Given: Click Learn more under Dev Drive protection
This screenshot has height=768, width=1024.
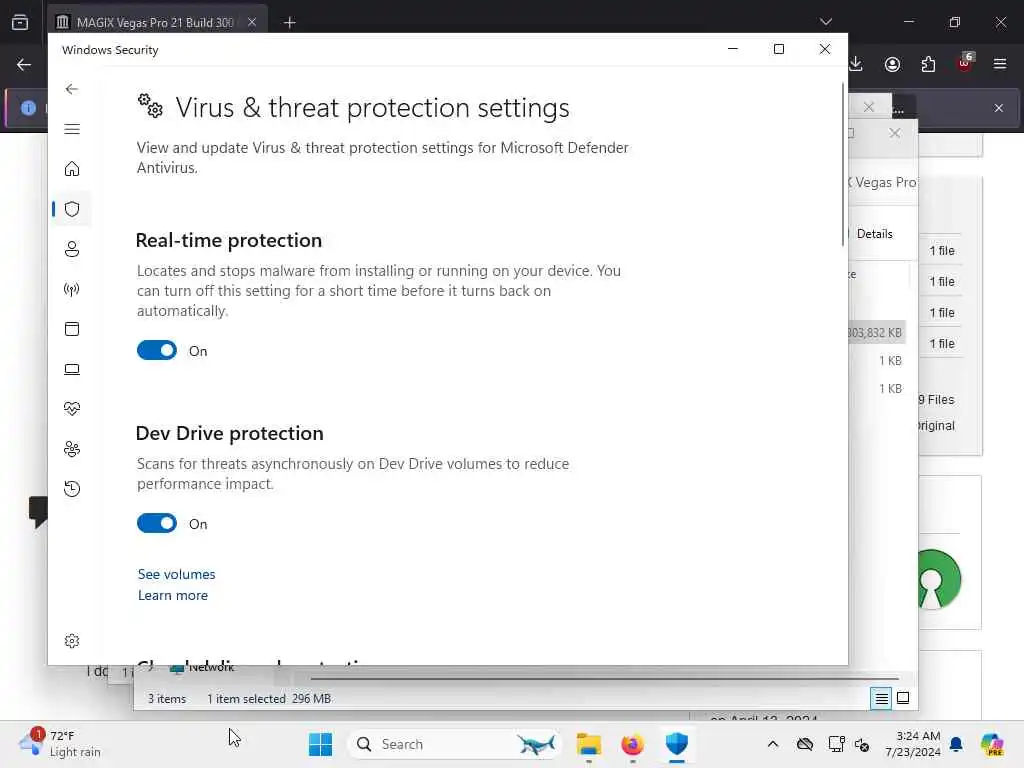Looking at the screenshot, I should (x=173, y=595).
